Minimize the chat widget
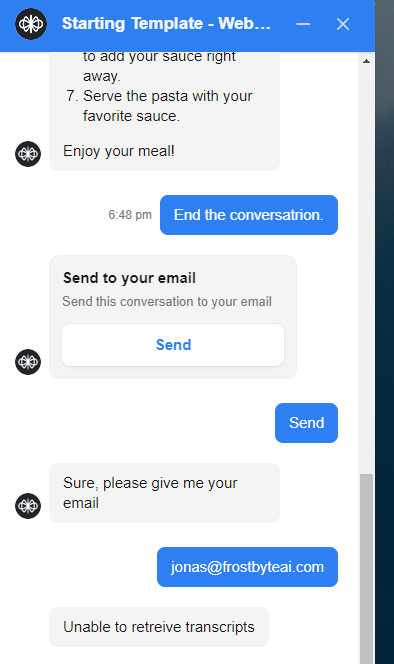This screenshot has width=394, height=664. click(303, 24)
